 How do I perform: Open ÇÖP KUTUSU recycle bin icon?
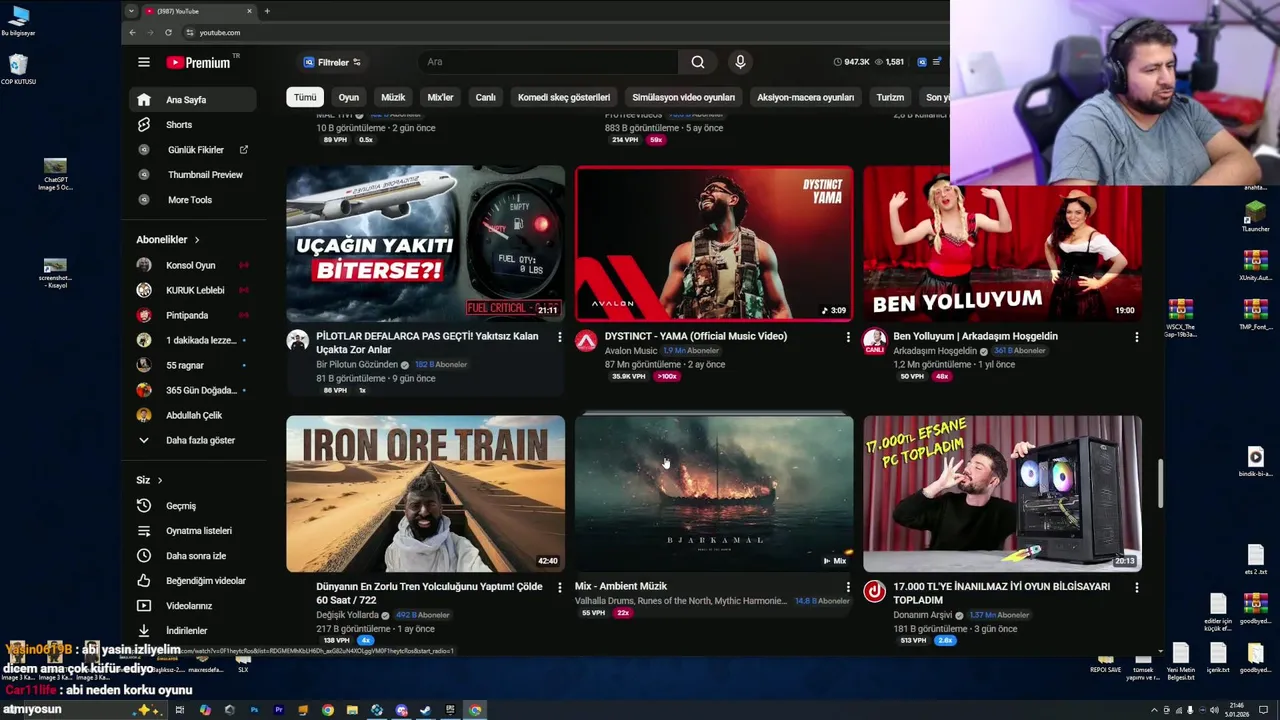pos(18,70)
